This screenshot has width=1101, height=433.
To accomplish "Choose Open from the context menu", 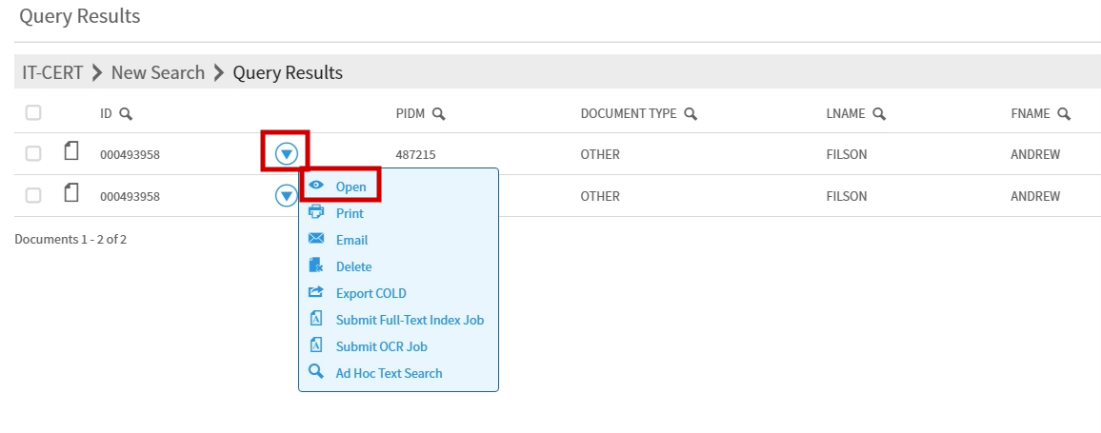I will (350, 186).
